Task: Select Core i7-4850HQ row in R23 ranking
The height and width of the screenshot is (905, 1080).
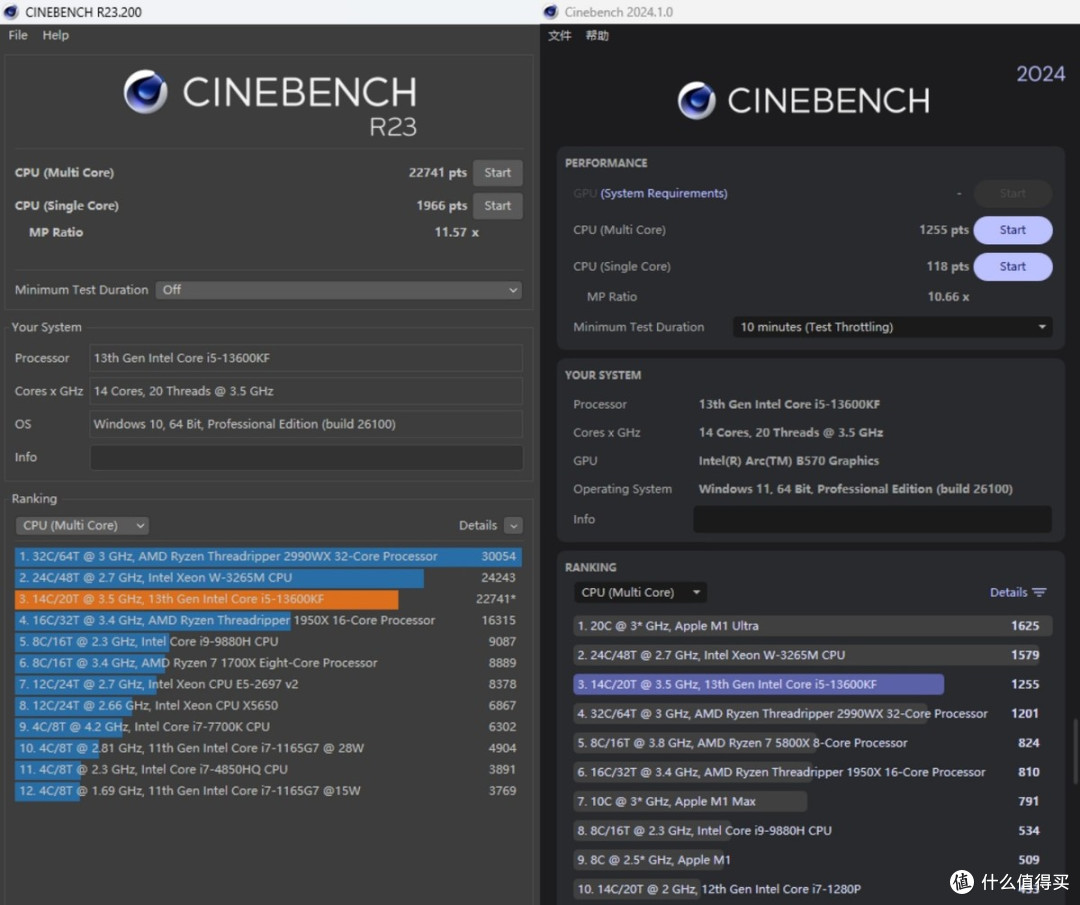Action: click(268, 770)
